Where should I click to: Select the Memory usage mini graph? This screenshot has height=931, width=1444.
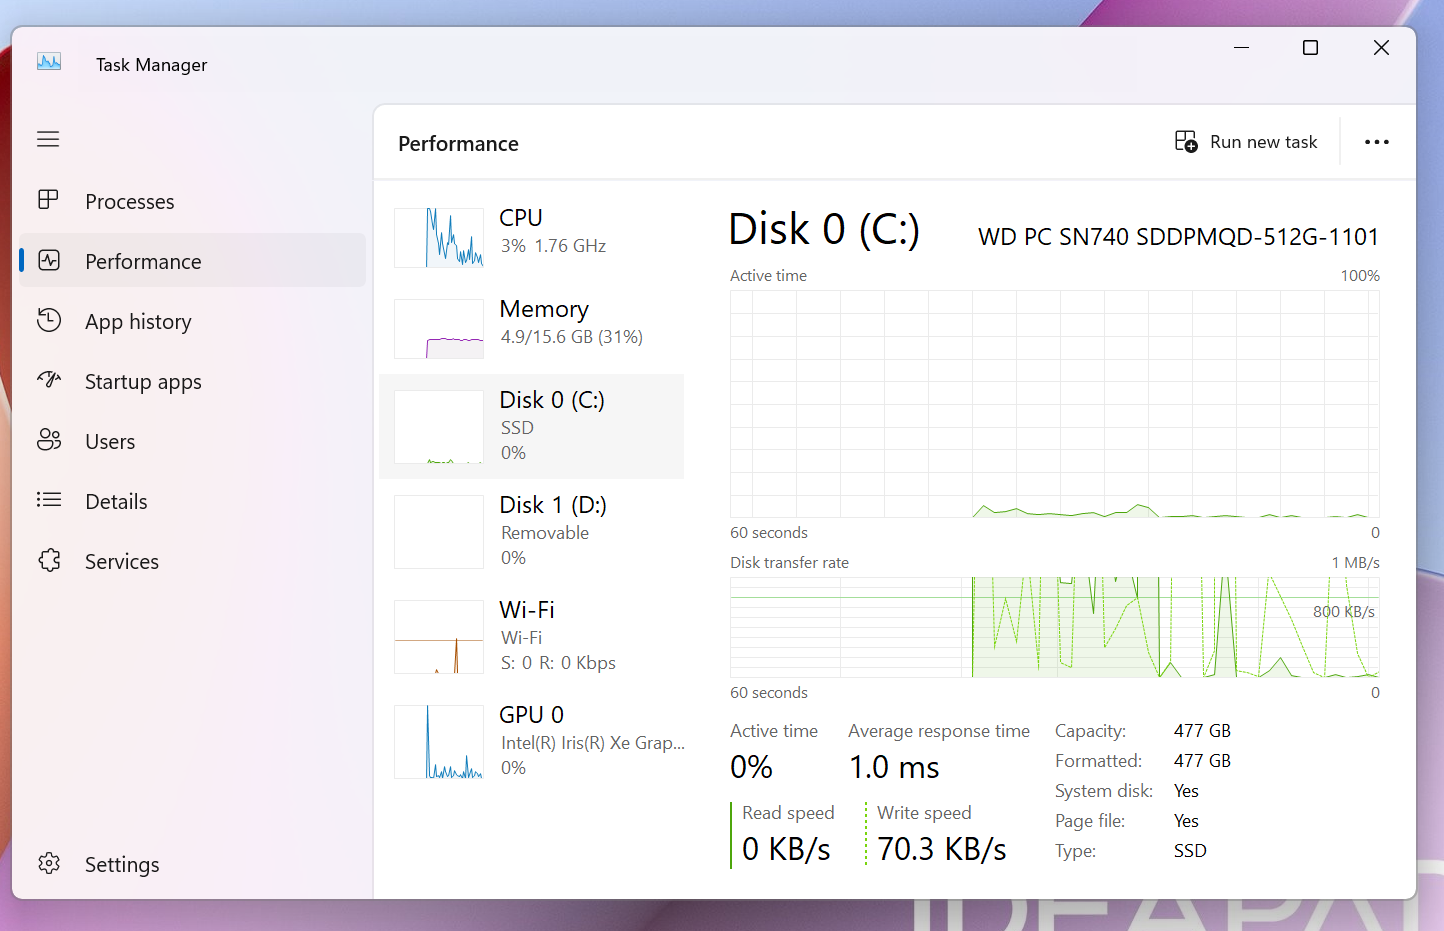click(439, 329)
